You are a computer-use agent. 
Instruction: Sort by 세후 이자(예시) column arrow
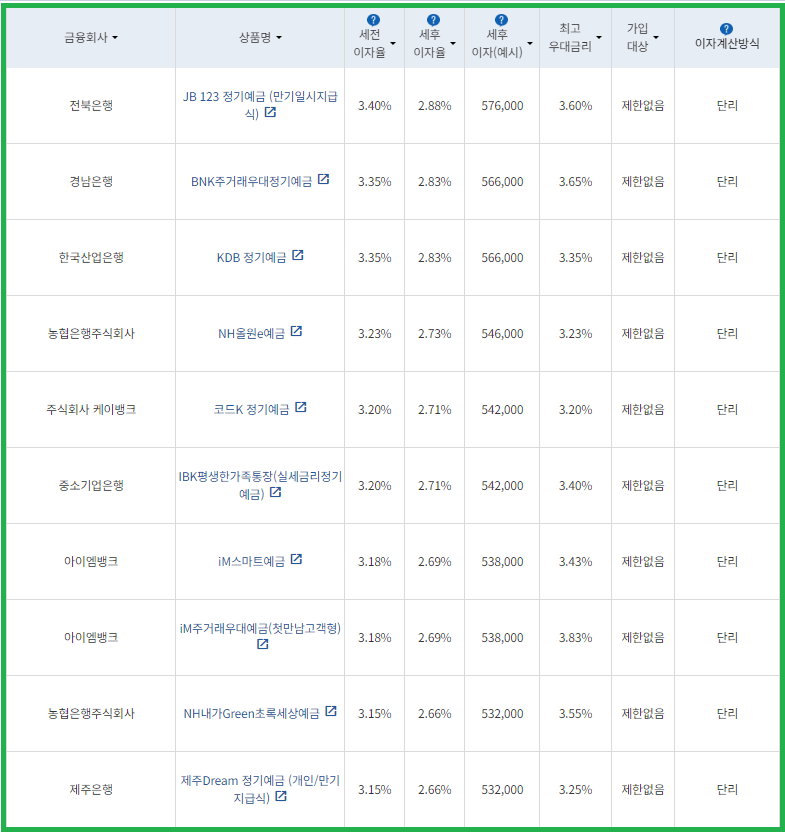[x=530, y=44]
